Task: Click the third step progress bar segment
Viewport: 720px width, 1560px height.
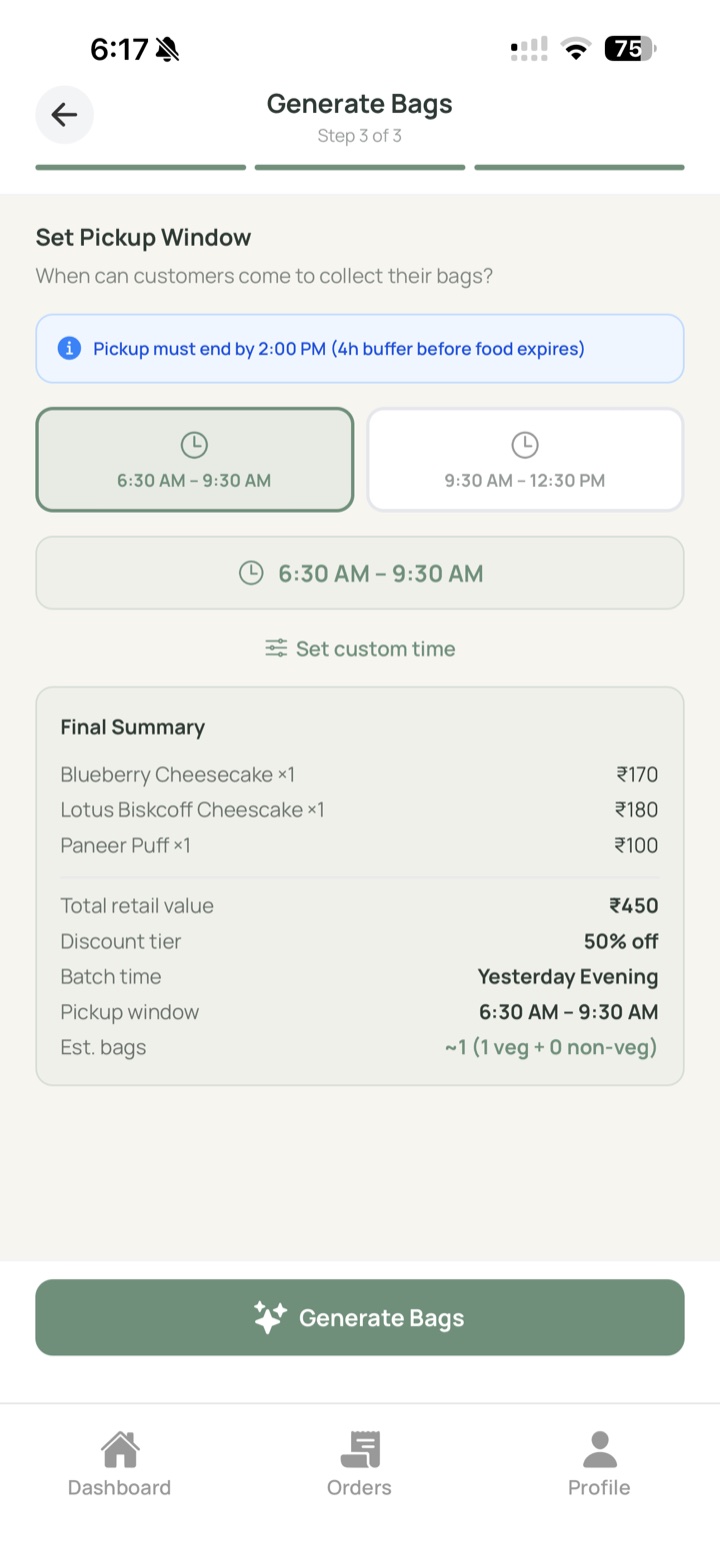Action: pos(579,167)
